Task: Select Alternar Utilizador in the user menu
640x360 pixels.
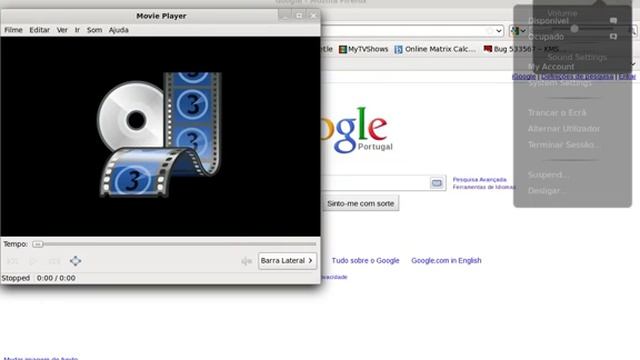Action: coord(564,129)
